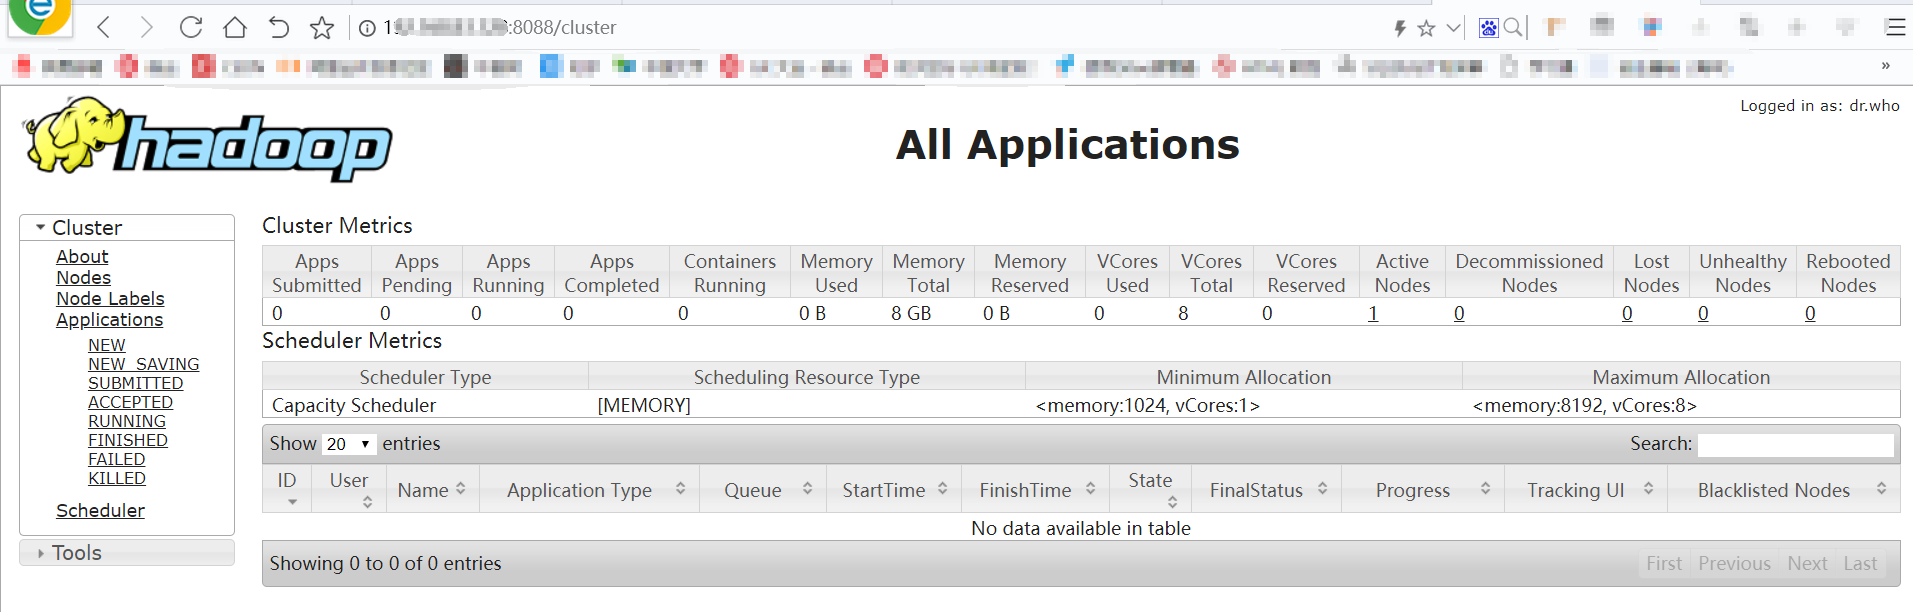Open the About link
1913x612 pixels.
click(82, 257)
